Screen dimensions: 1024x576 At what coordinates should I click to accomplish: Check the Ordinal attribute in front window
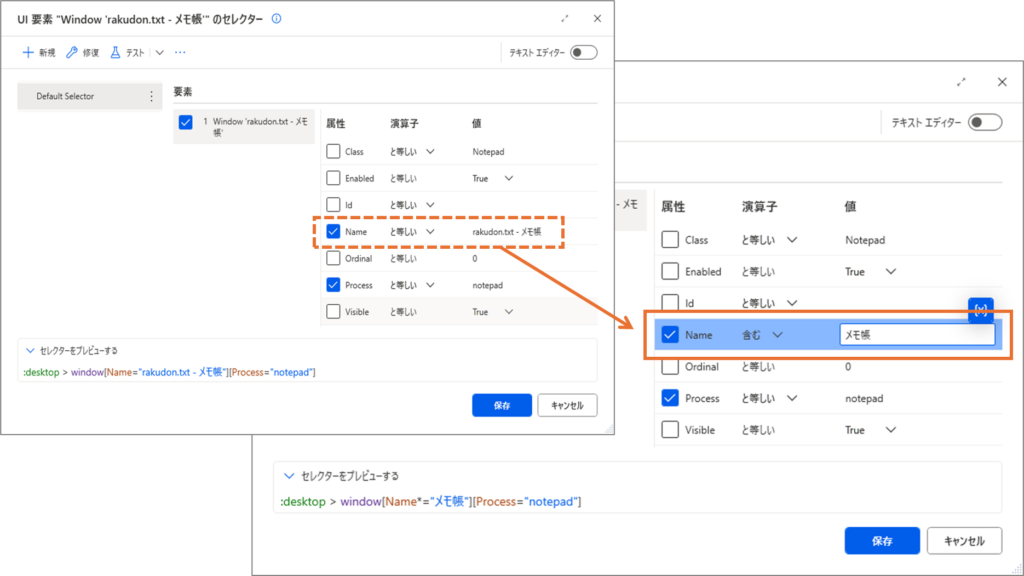670,366
